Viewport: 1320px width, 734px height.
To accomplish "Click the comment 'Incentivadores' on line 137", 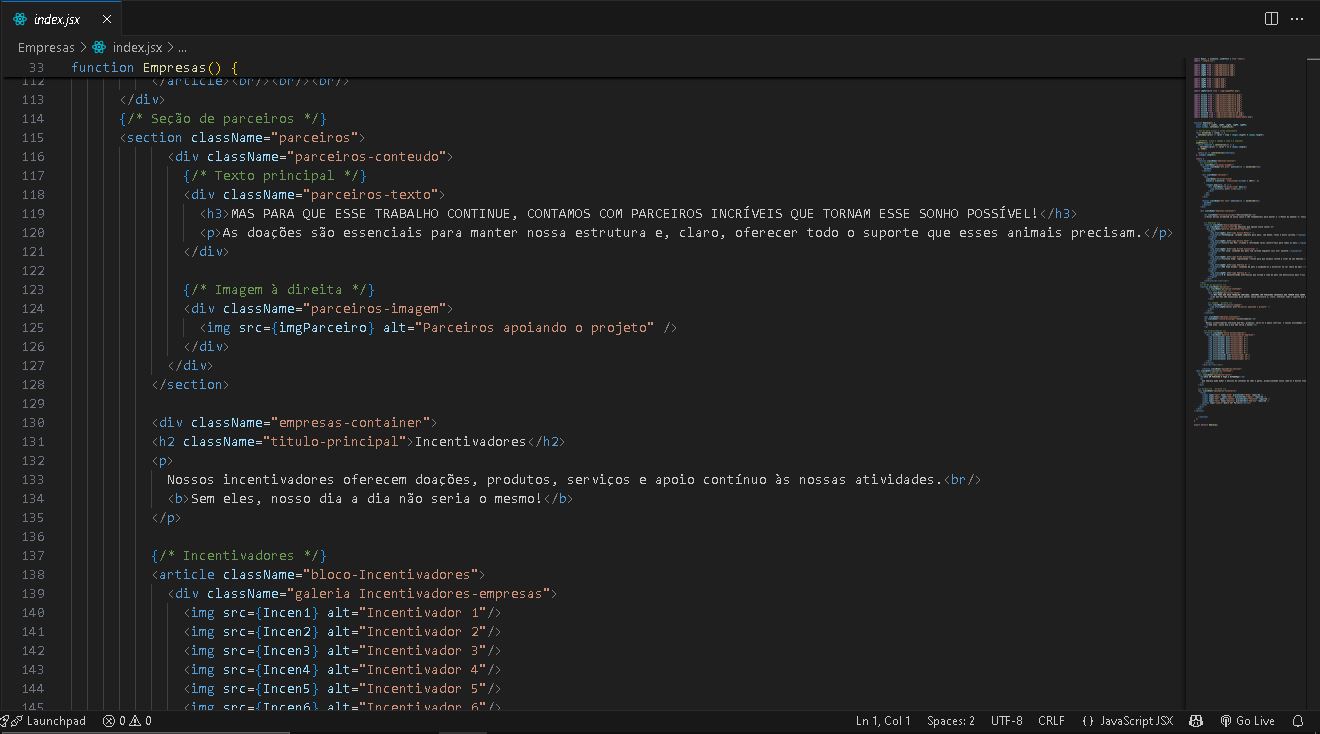I will pyautogui.click(x=239, y=555).
